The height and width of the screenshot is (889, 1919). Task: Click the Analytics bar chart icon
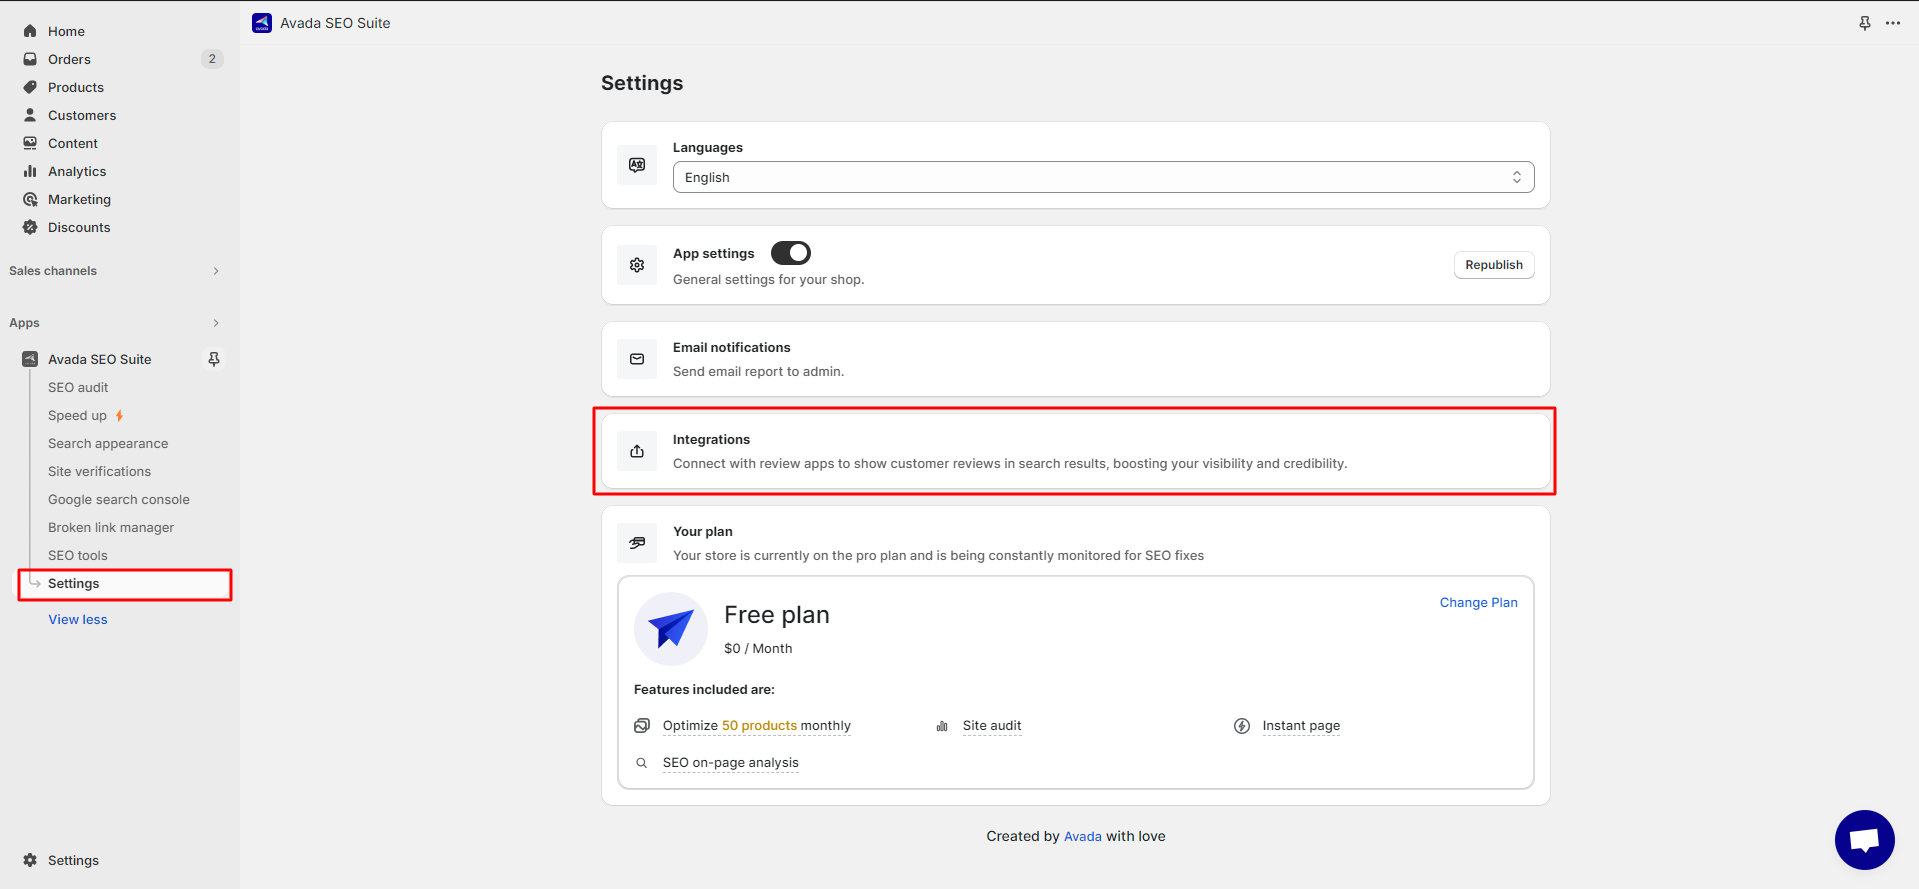30,171
